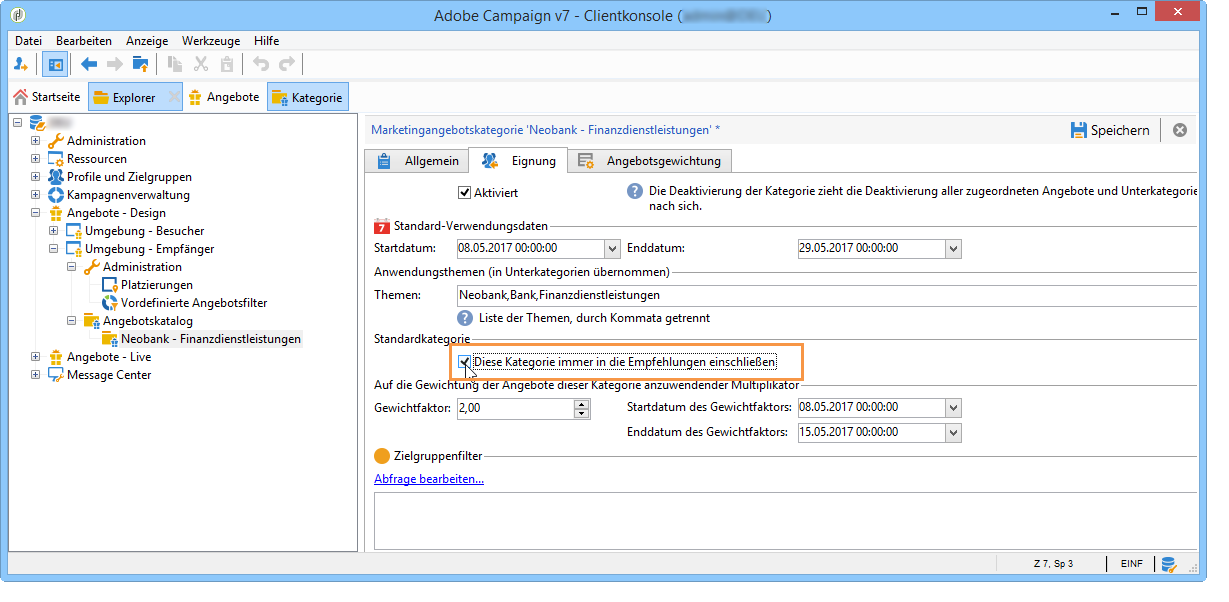Switch to the Eignung tab
Image resolution: width=1229 pixels, height=602 pixels.
pos(519,160)
